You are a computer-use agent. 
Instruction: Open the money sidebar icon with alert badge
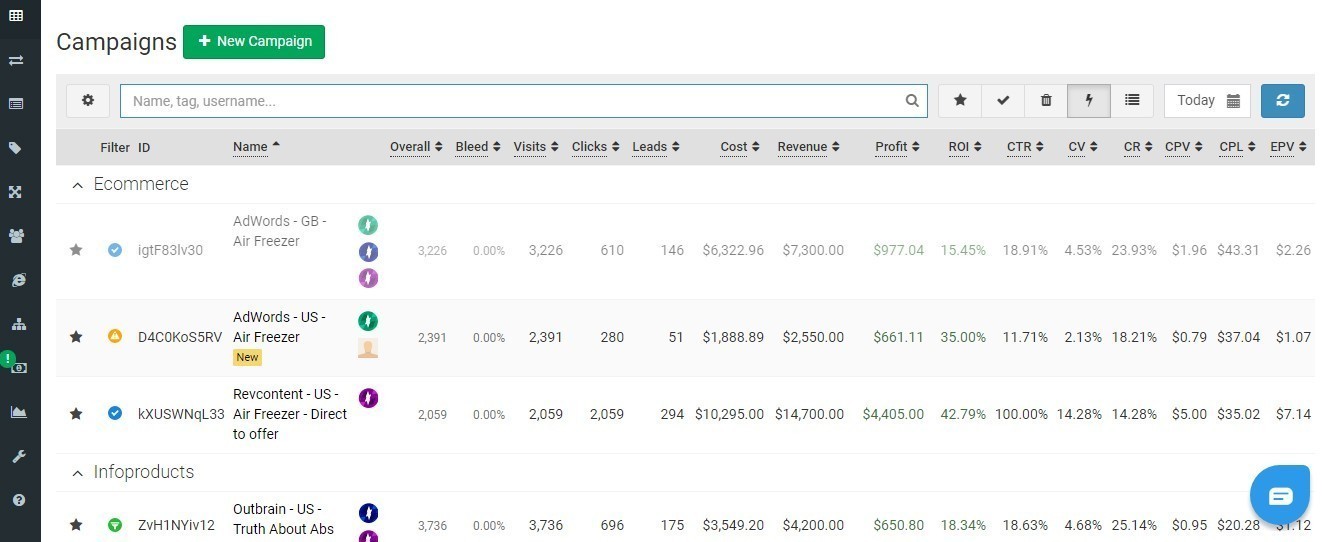tap(16, 367)
